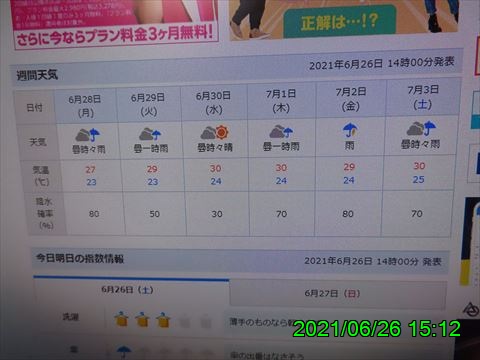
Task: Click the 週間天気 section heading
Action: 37,75
